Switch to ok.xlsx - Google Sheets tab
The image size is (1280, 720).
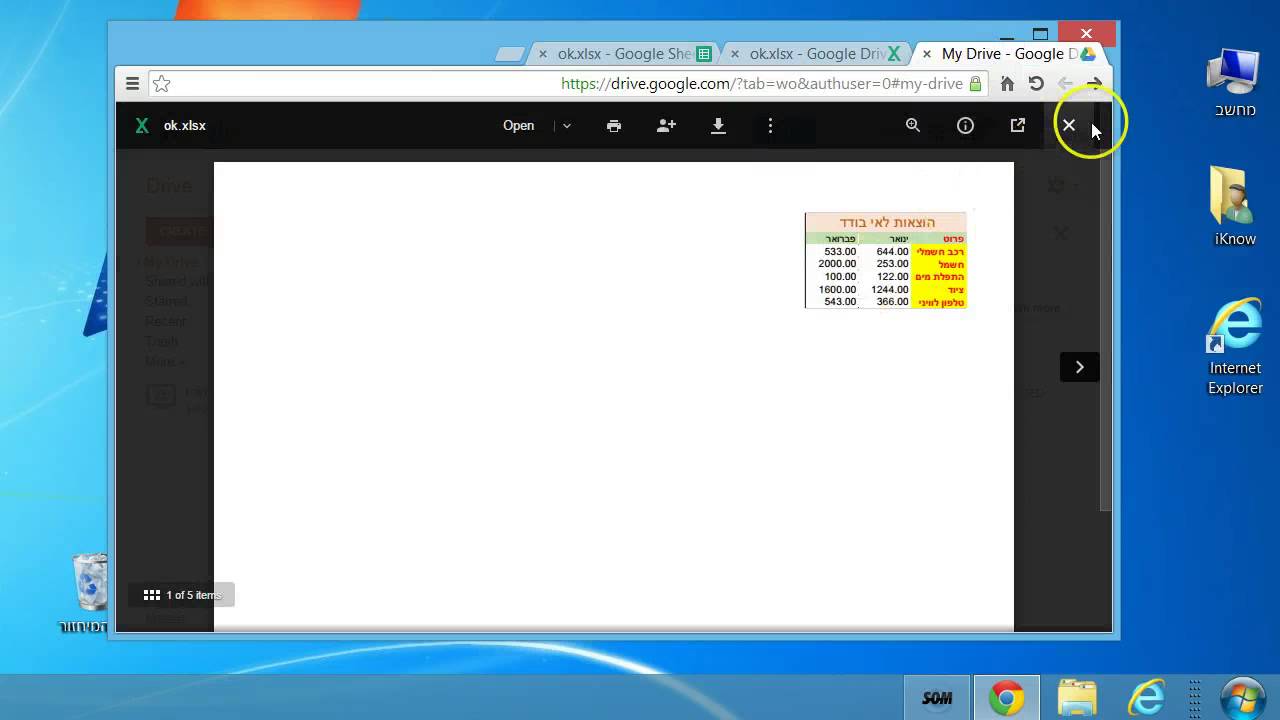click(x=624, y=54)
